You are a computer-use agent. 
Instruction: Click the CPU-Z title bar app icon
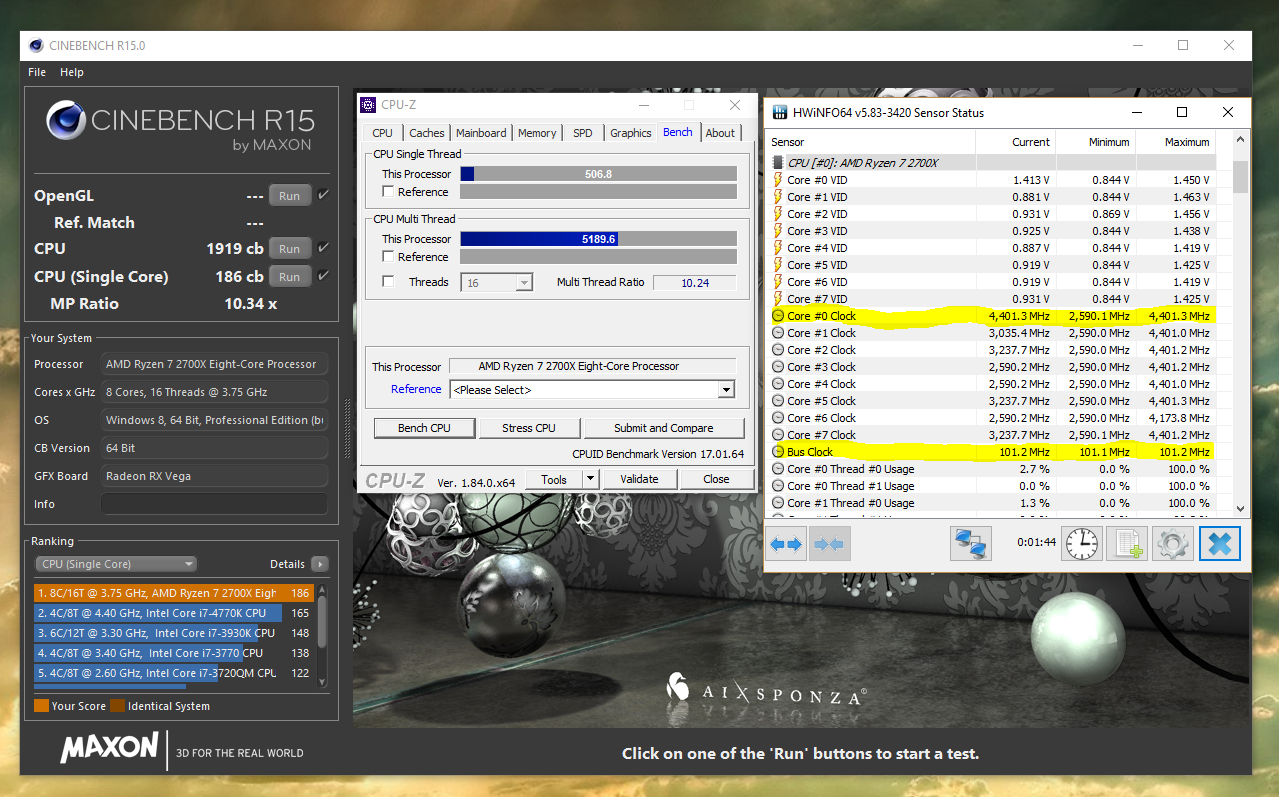369,104
